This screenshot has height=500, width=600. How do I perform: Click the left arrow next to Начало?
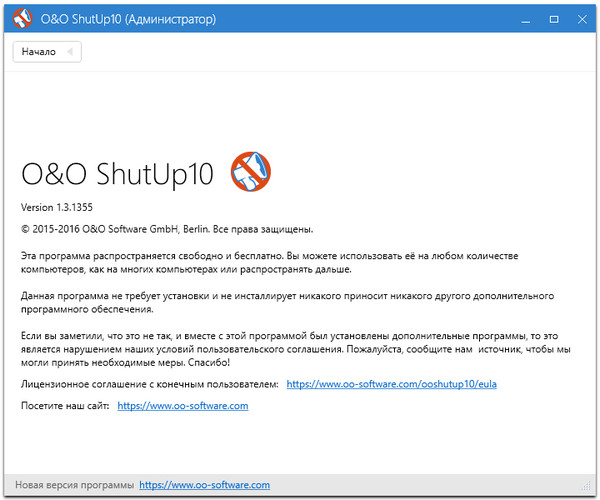[x=69, y=52]
